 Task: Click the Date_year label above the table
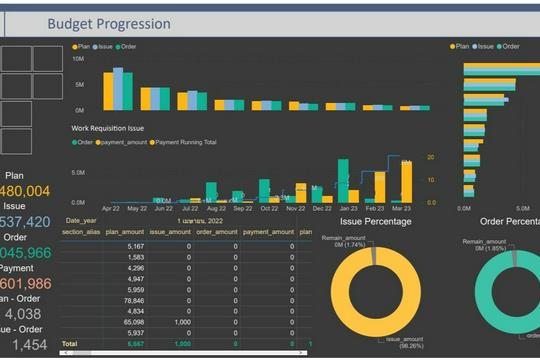pos(81,220)
